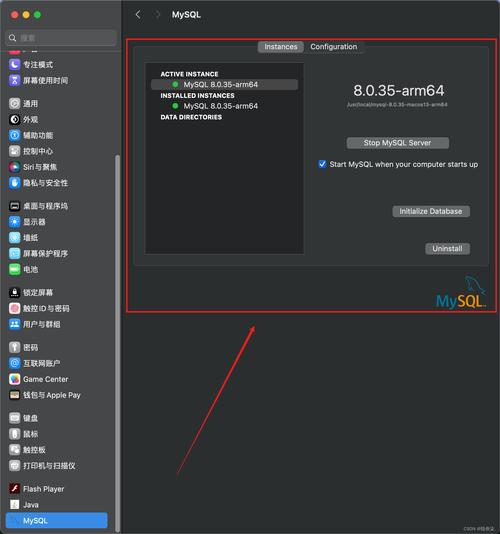Click the install path under version heading

tap(397, 105)
